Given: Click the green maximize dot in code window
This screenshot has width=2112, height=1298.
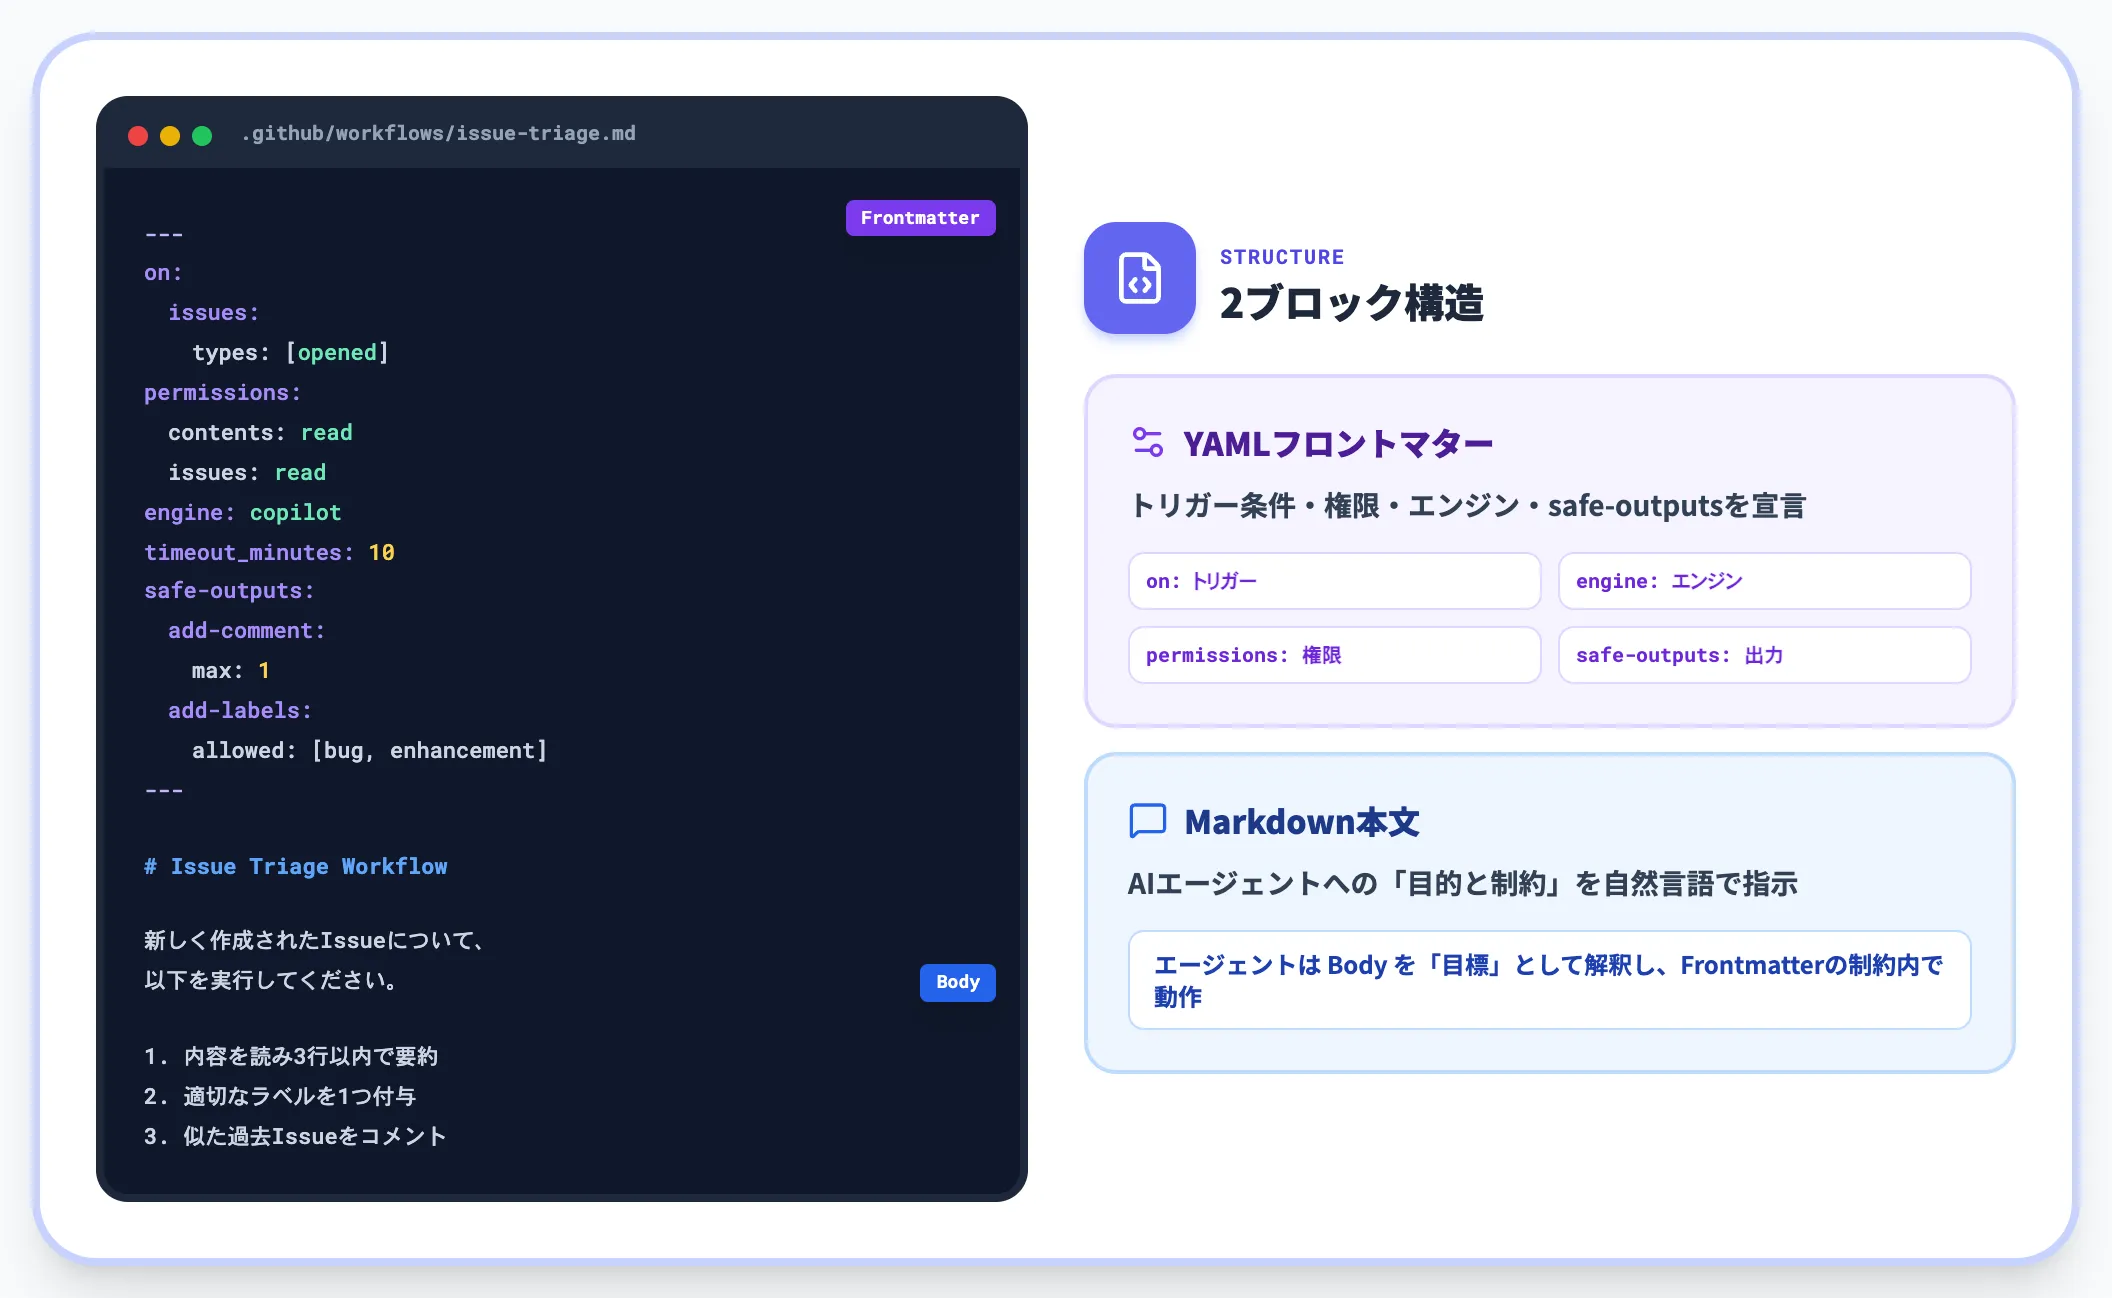Looking at the screenshot, I should (202, 135).
